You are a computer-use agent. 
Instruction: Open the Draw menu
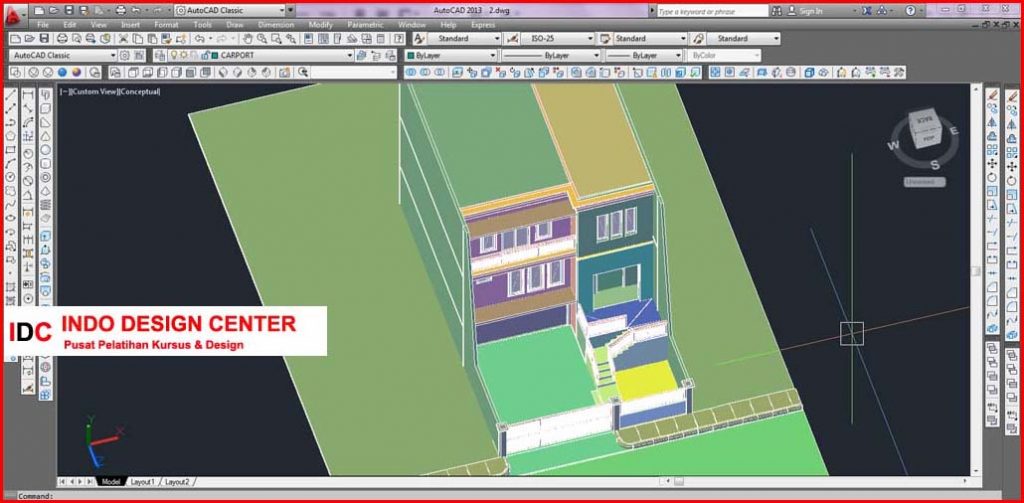(234, 25)
